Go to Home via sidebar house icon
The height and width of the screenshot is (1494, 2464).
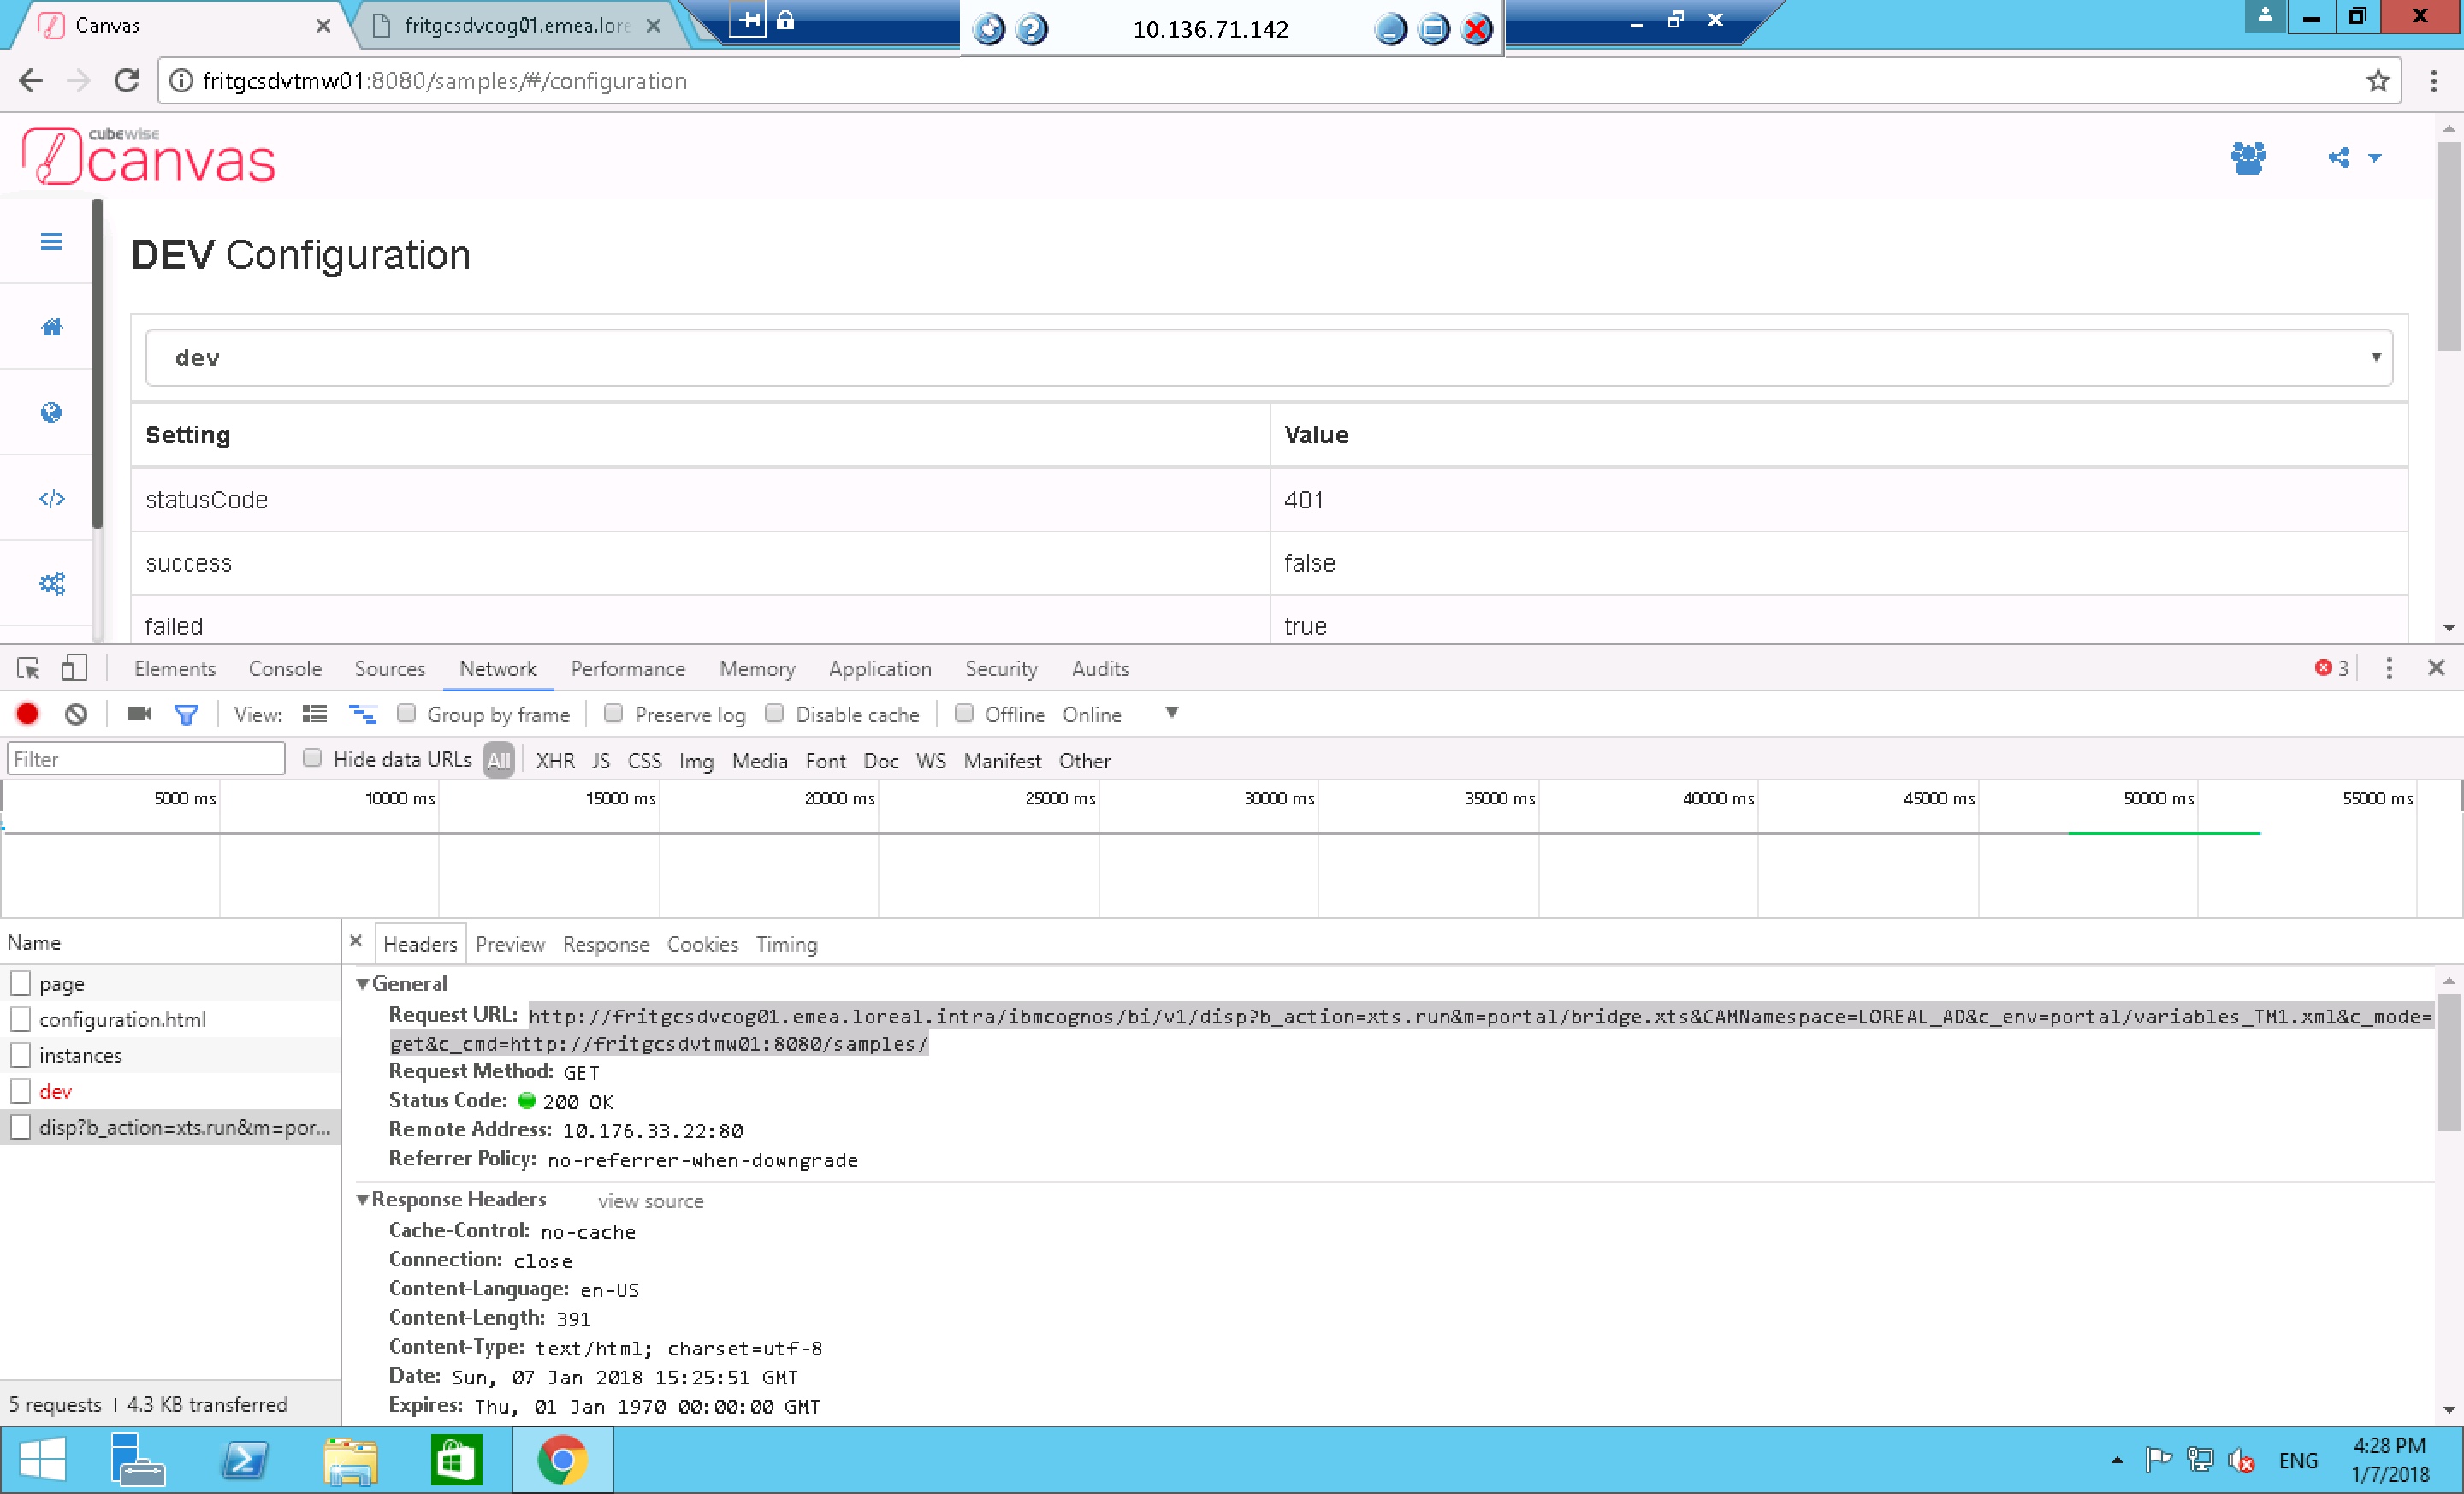pyautogui.click(x=51, y=327)
